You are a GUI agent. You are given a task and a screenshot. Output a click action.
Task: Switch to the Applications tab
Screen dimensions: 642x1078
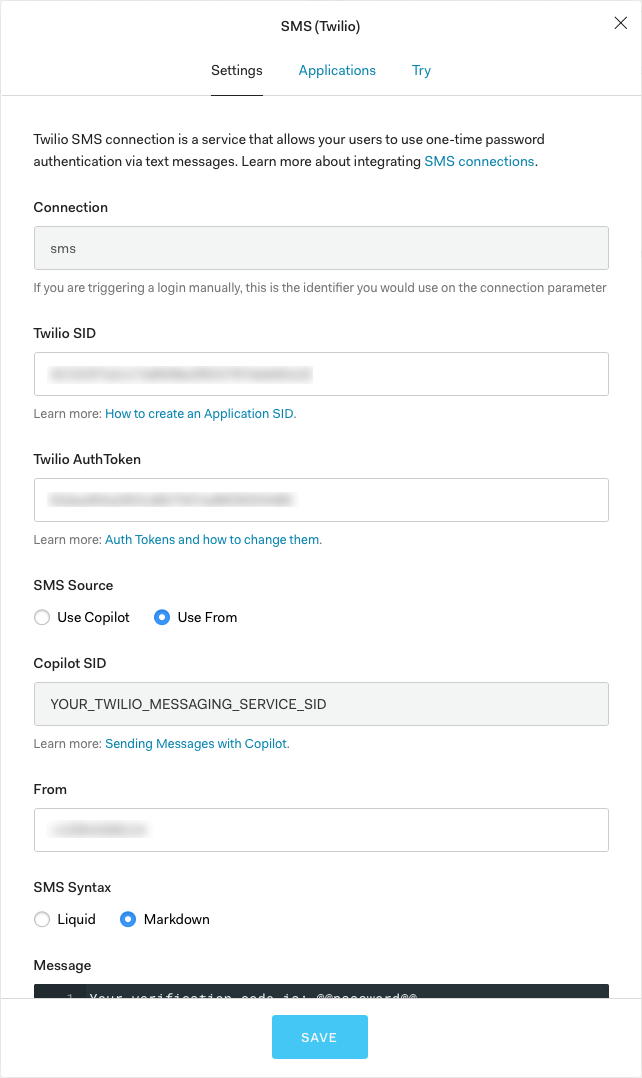pyautogui.click(x=337, y=70)
